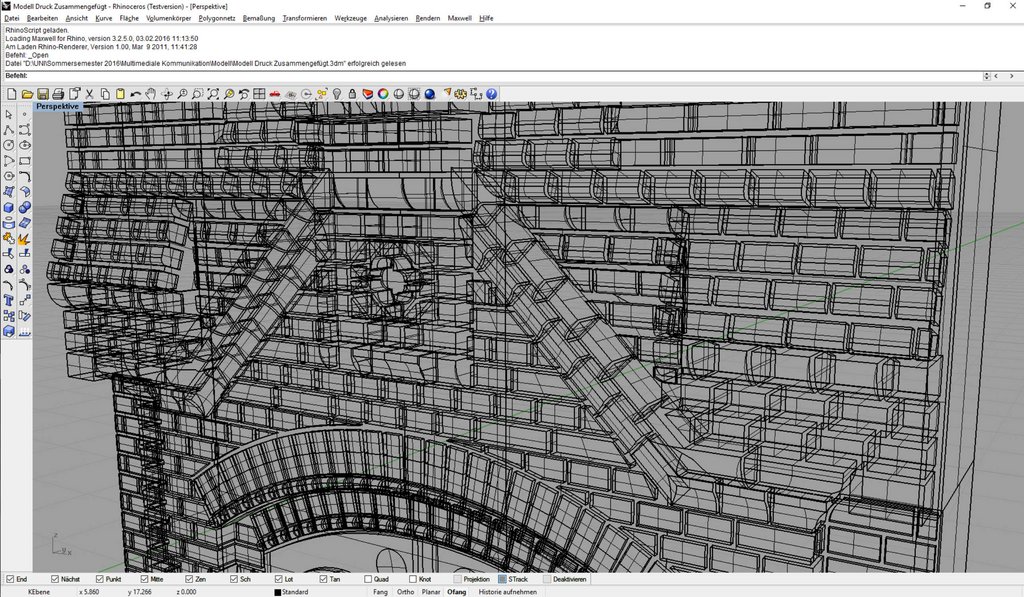Click the four viewports layout icon
Screen dimensions: 1024x597
point(259,94)
